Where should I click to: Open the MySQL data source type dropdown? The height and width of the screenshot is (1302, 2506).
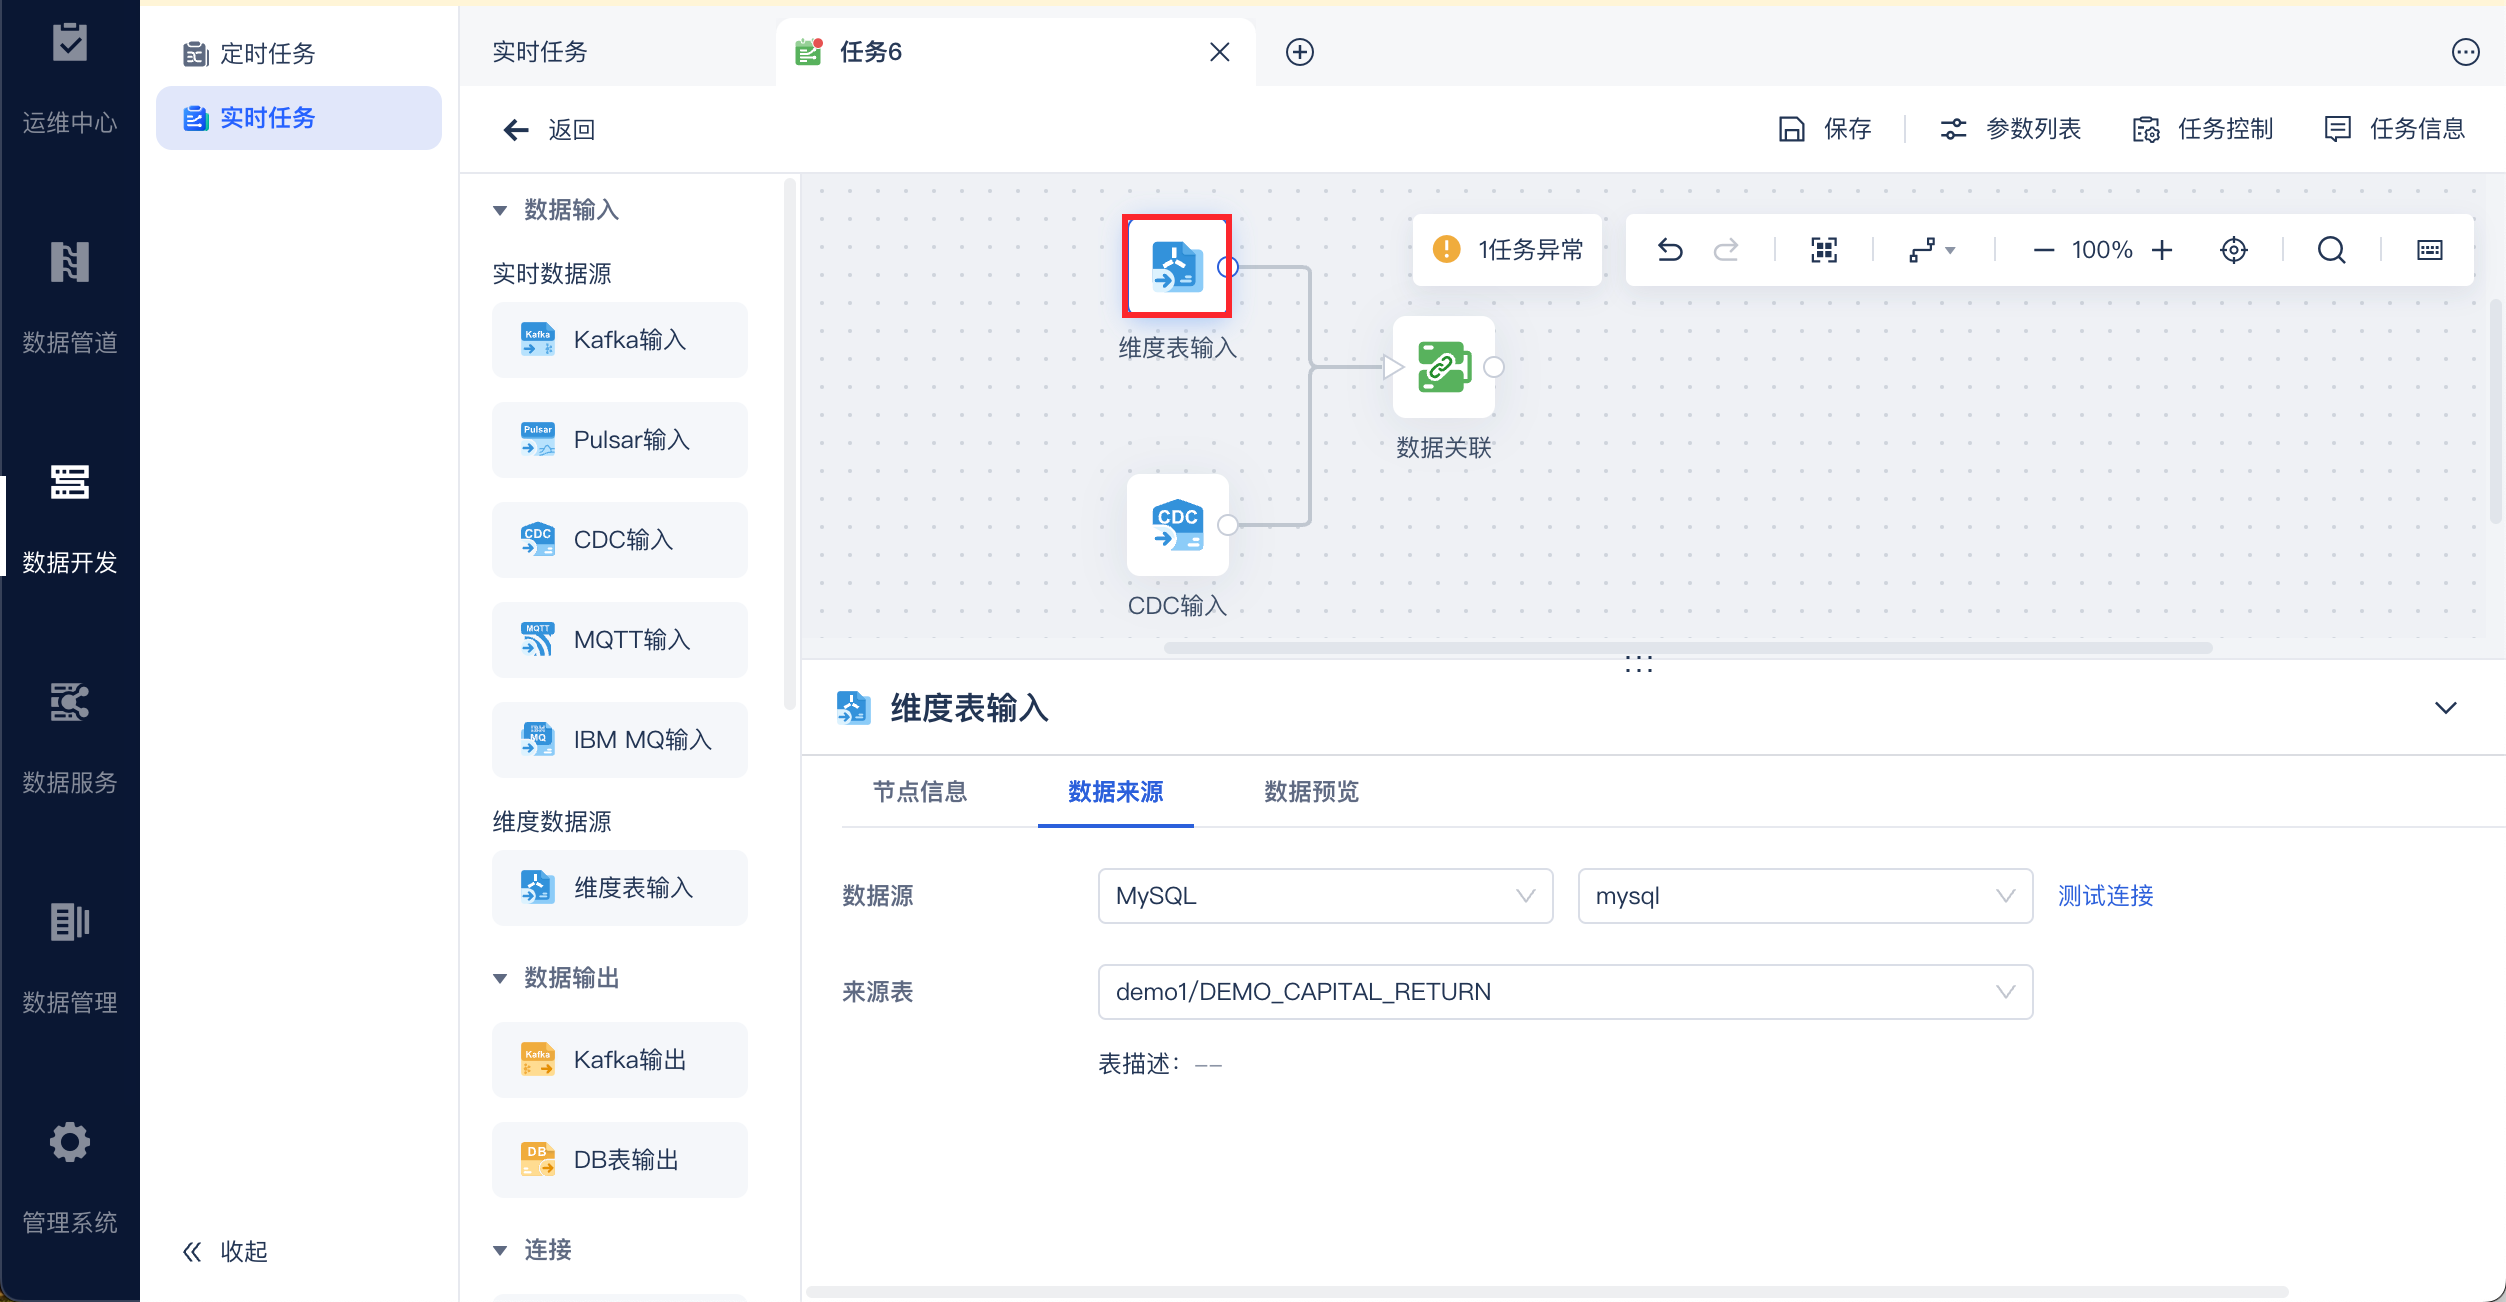click(1324, 896)
